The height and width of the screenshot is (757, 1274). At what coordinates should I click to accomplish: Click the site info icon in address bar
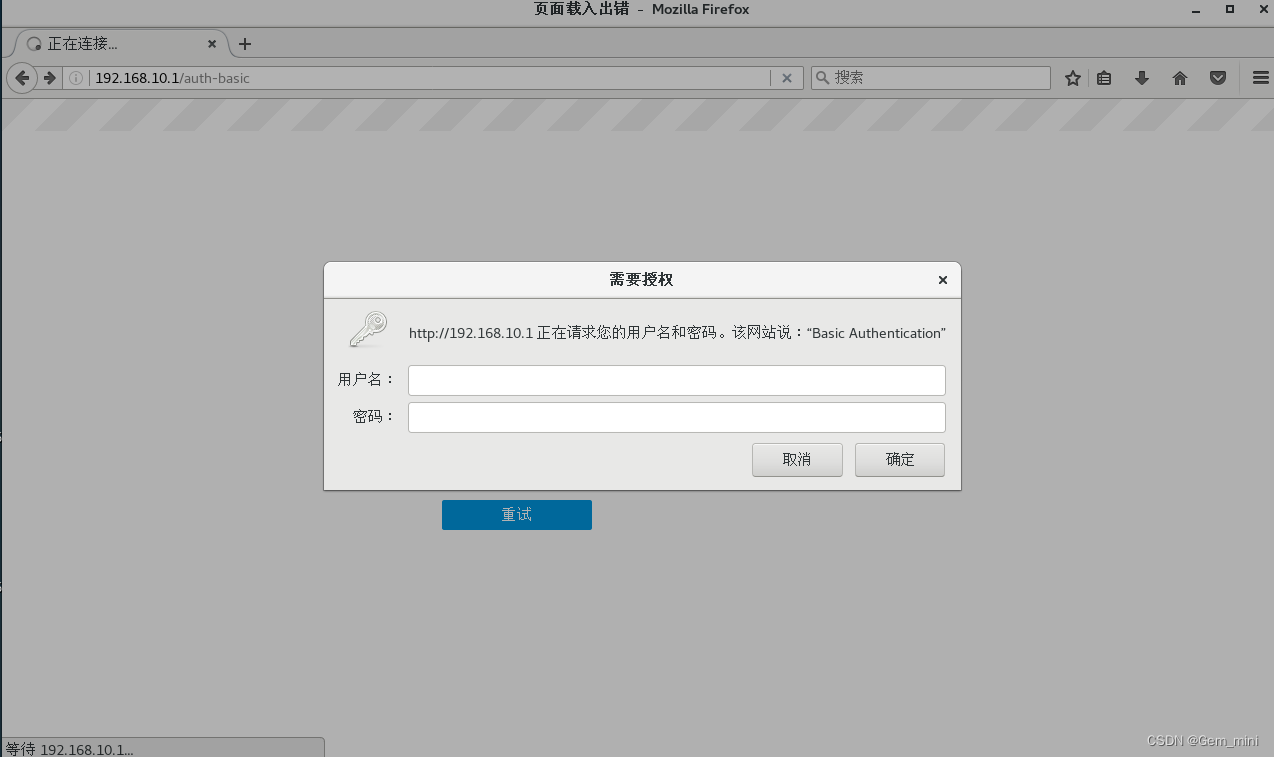tap(75, 77)
